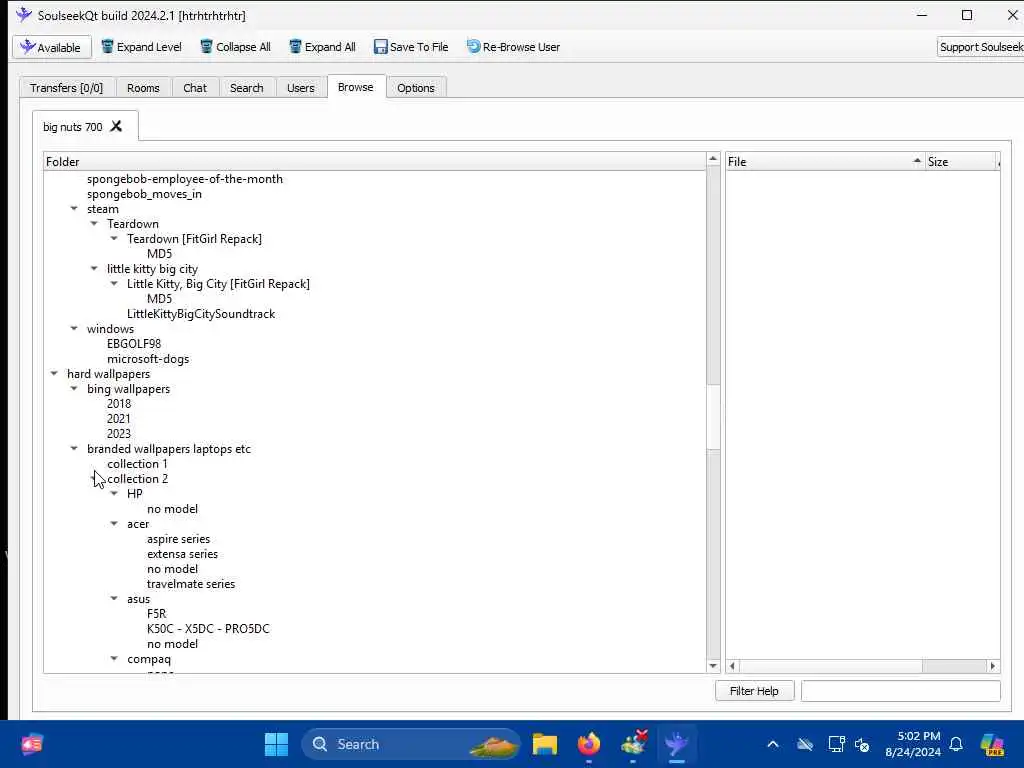Collapse the asus folder arrow

pos(114,599)
